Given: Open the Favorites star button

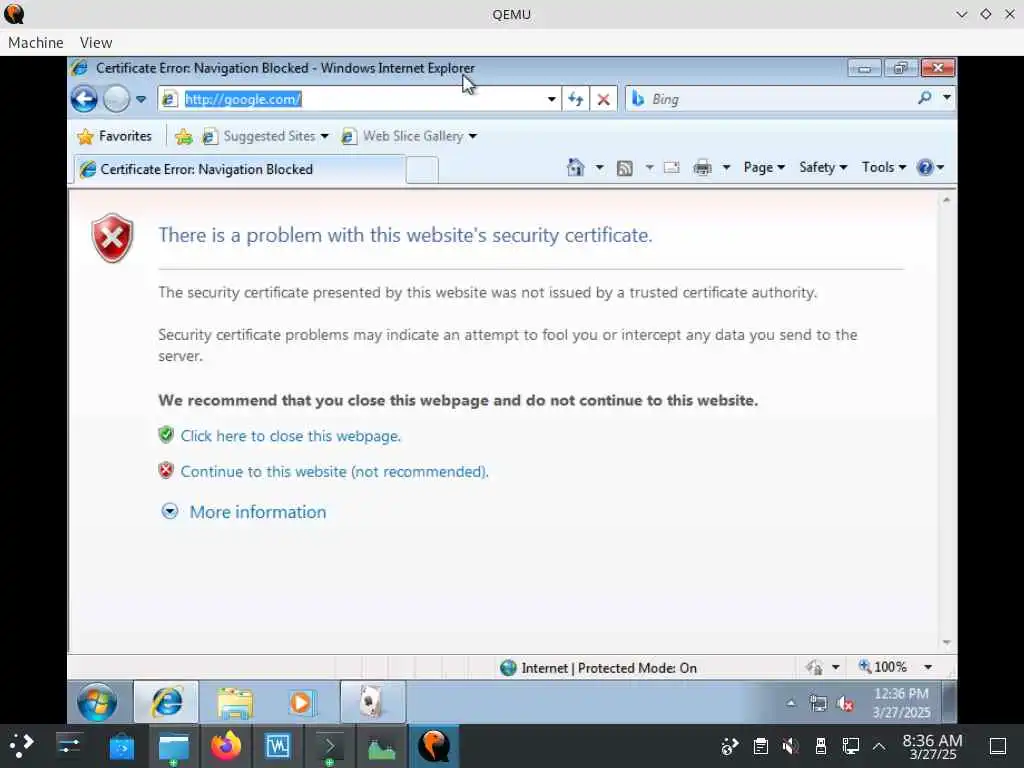Looking at the screenshot, I should (114, 136).
